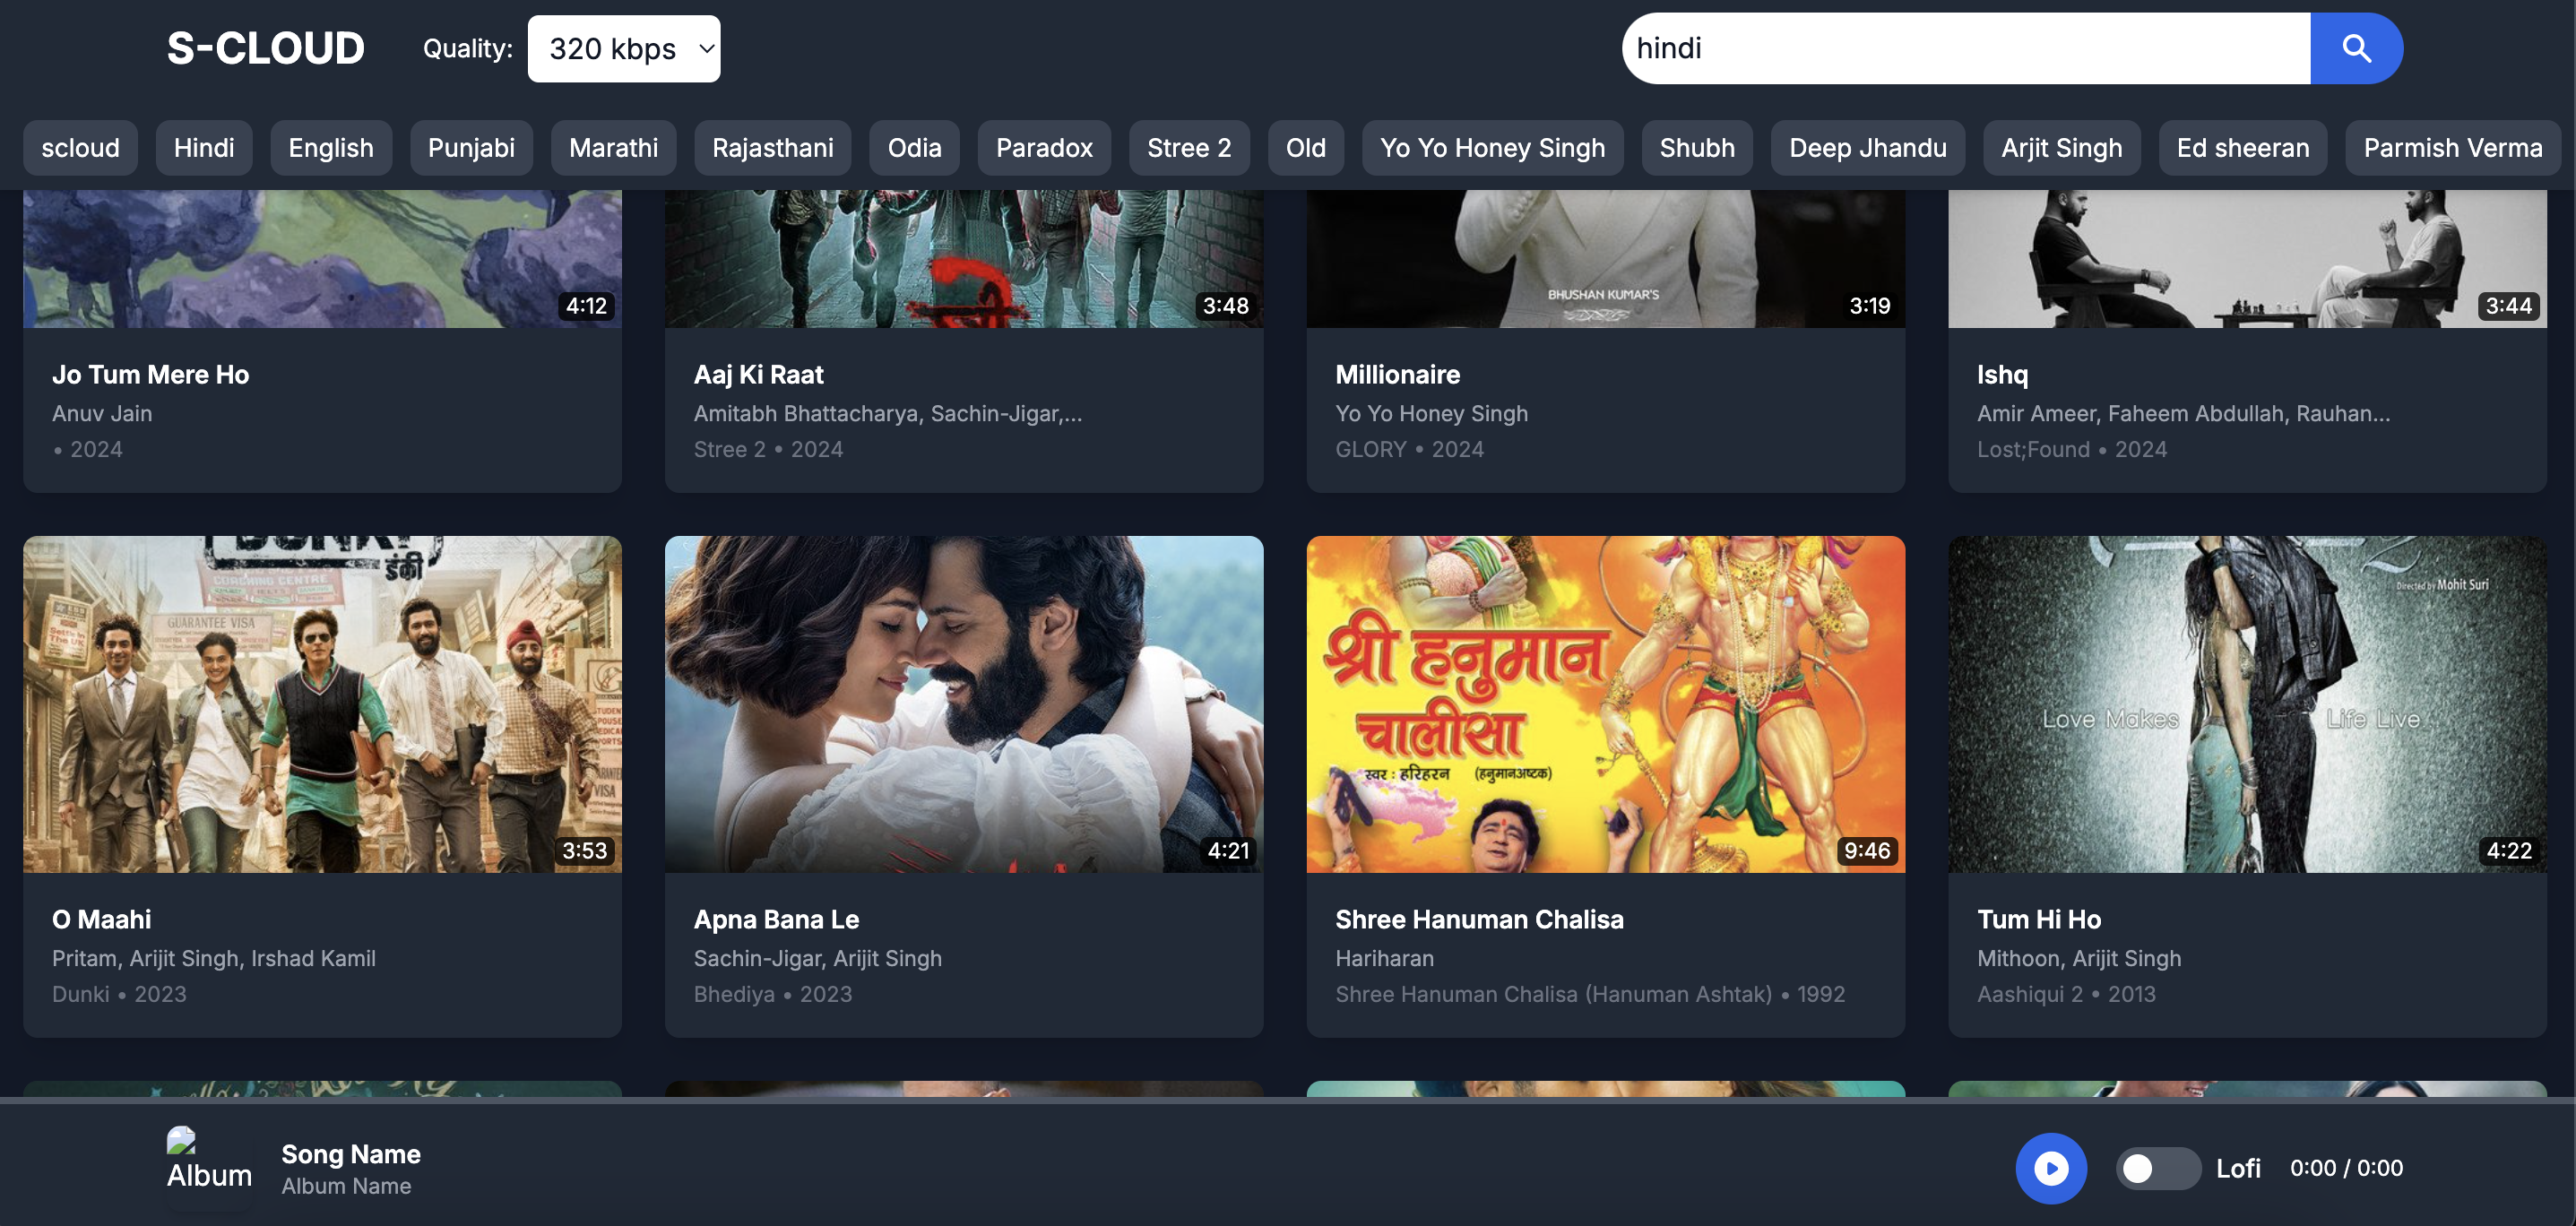The height and width of the screenshot is (1226, 2576).
Task: Pick the Ed sheeran tag chip
Action: 2243,148
